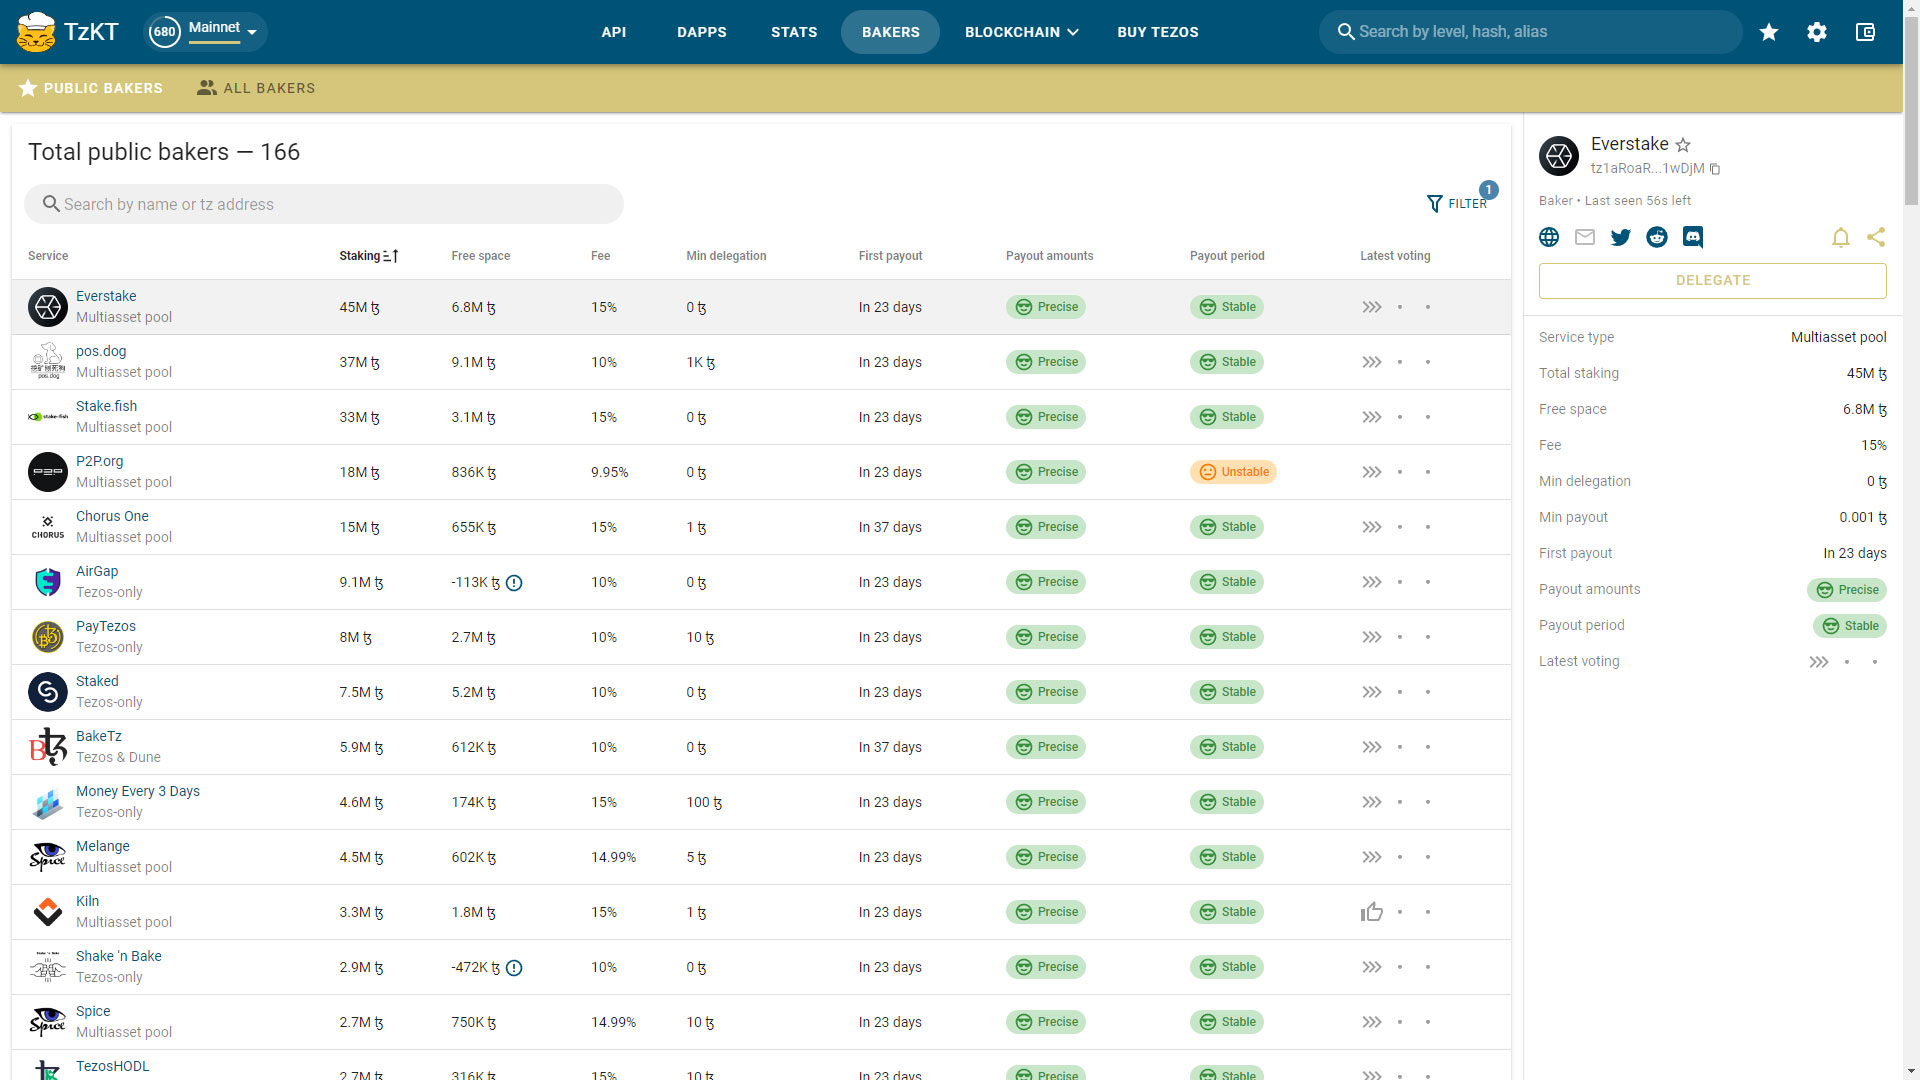Open Everstake's Discord icon
Viewport: 1920px width, 1080px height.
pyautogui.click(x=1693, y=237)
